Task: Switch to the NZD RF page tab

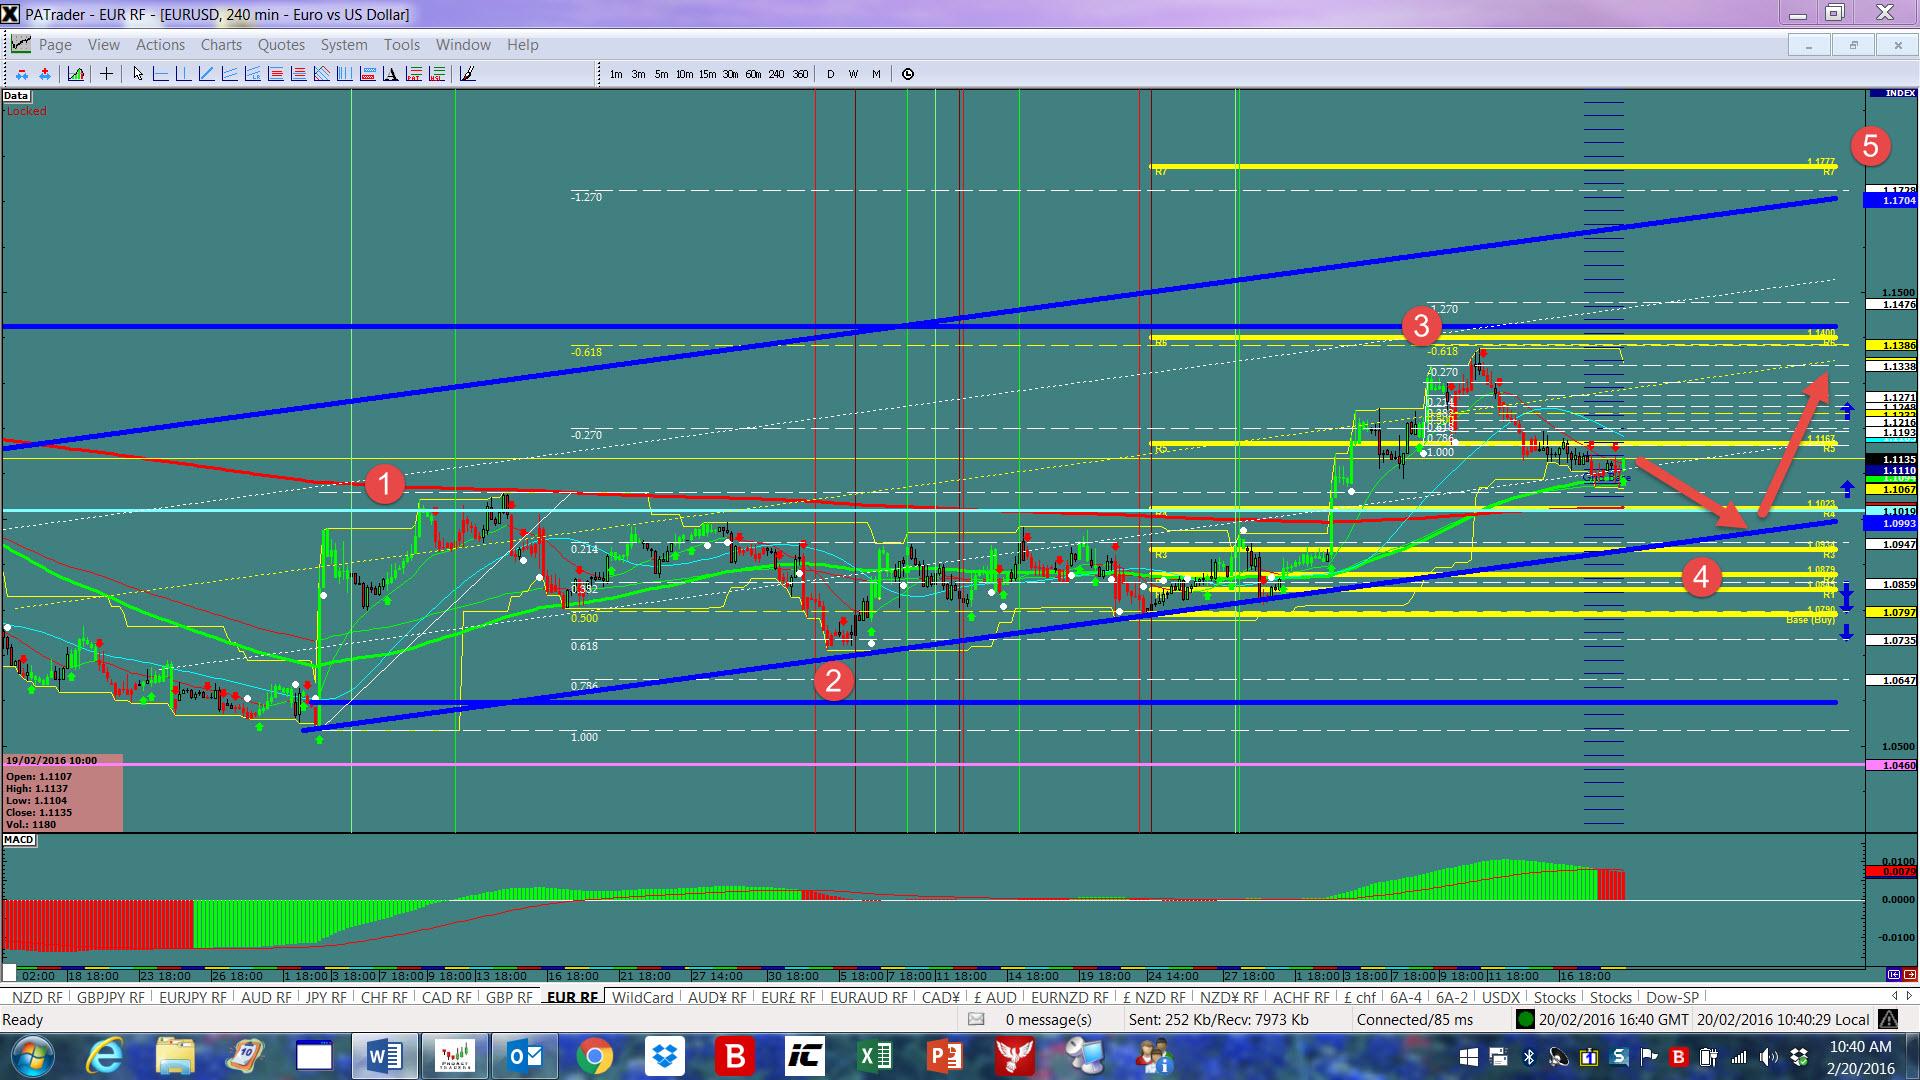Action: 37,997
